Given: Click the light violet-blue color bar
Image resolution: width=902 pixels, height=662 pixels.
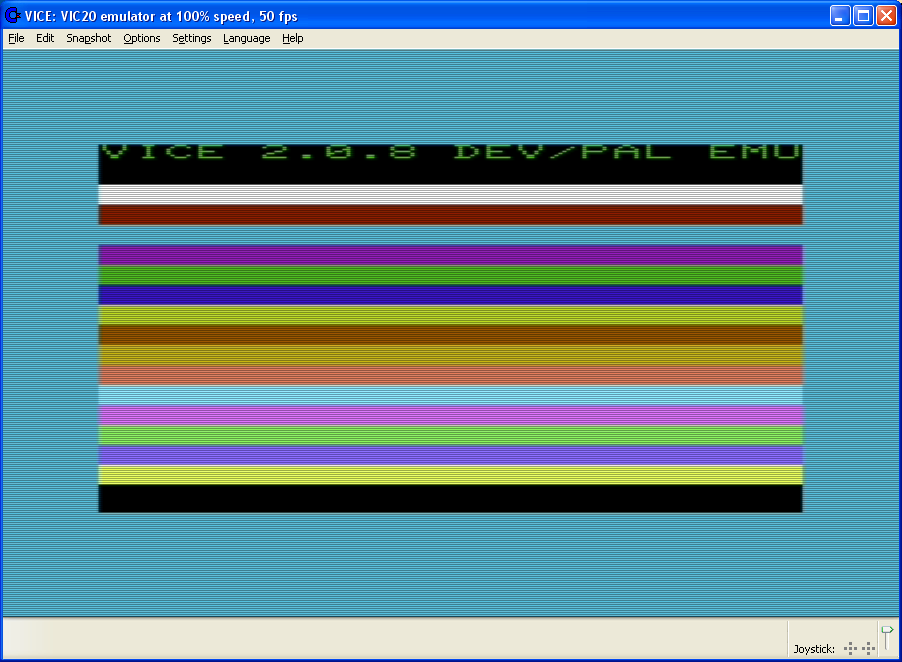Looking at the screenshot, I should [x=450, y=455].
